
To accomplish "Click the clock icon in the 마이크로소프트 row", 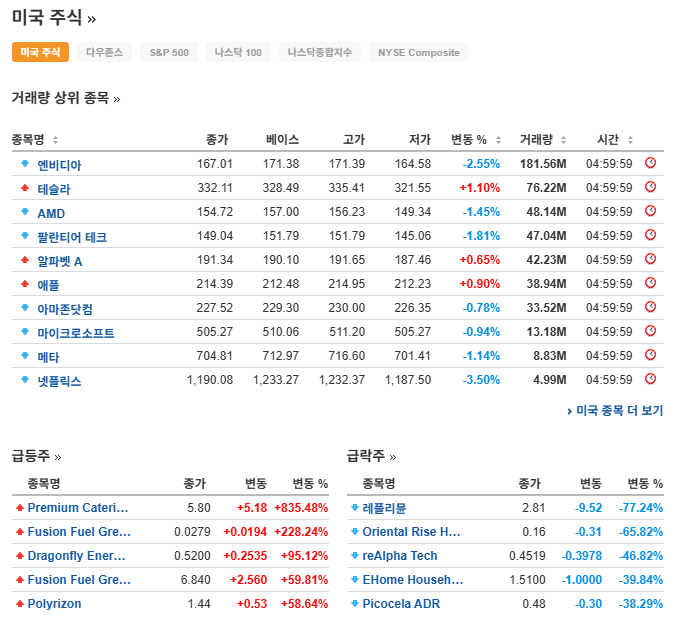I will [650, 331].
